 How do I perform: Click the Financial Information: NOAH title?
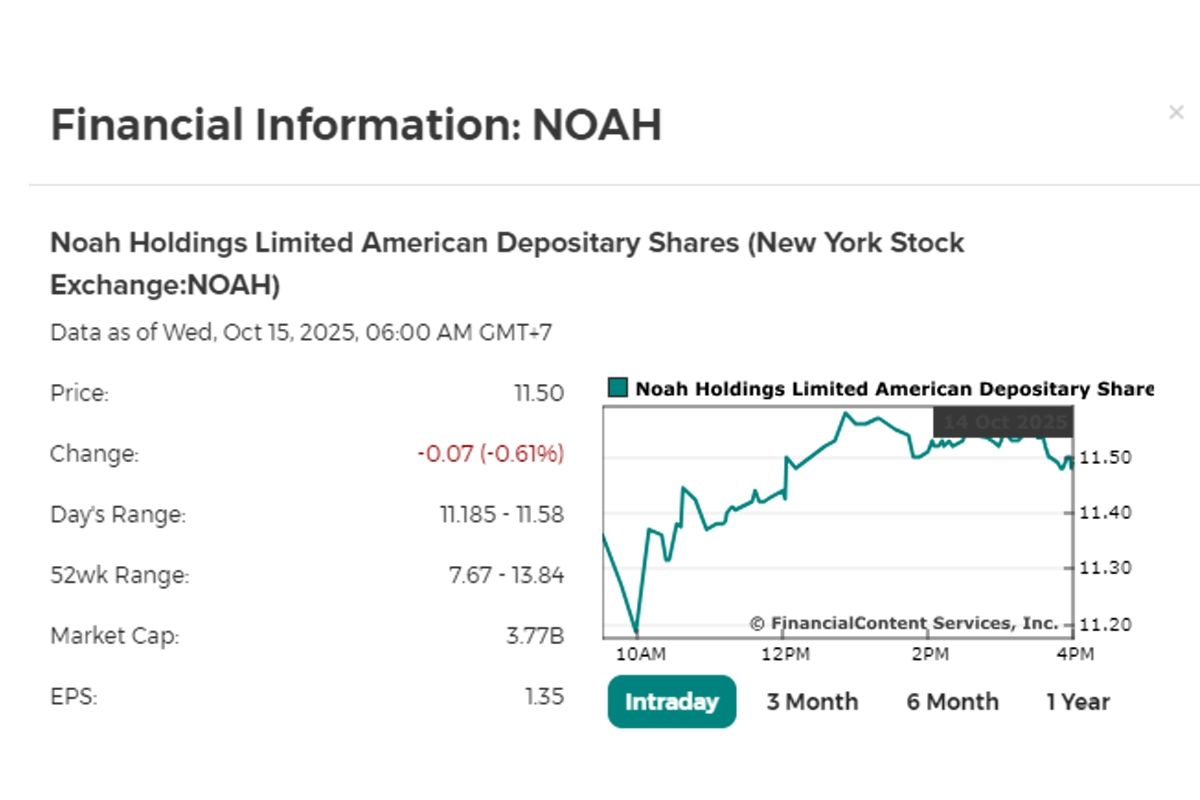(356, 126)
